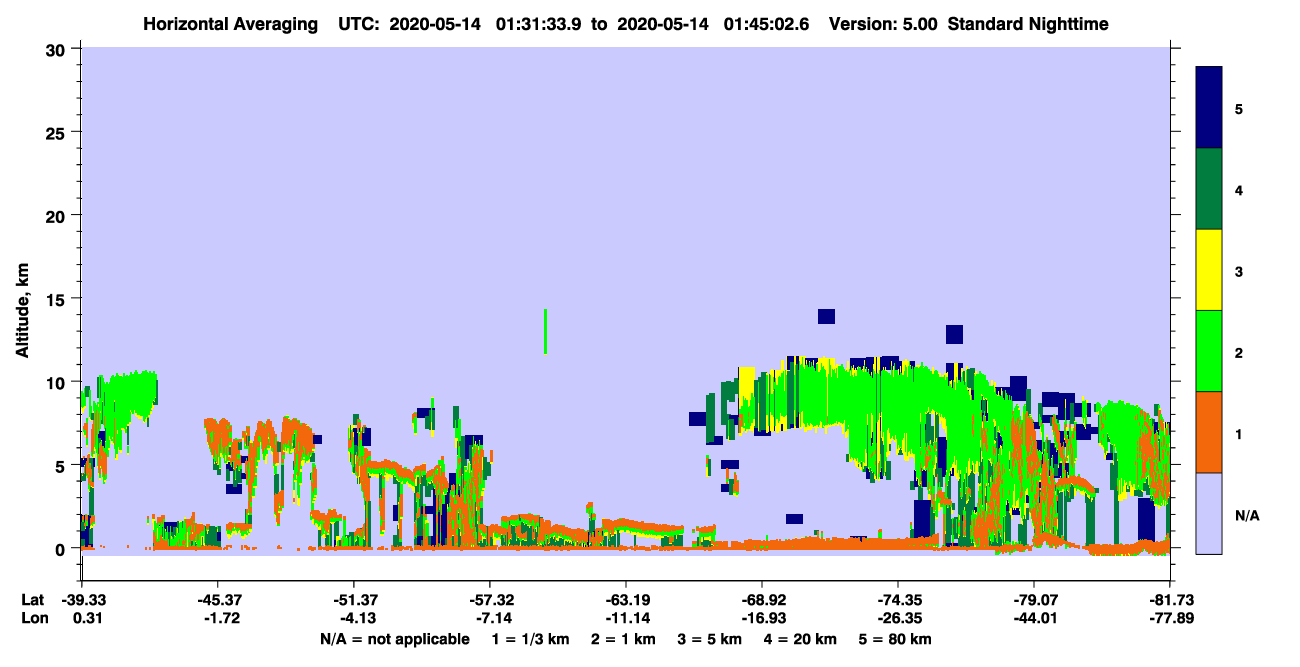Click latitude value -39.33
1300x667 pixels.
(x=82, y=600)
